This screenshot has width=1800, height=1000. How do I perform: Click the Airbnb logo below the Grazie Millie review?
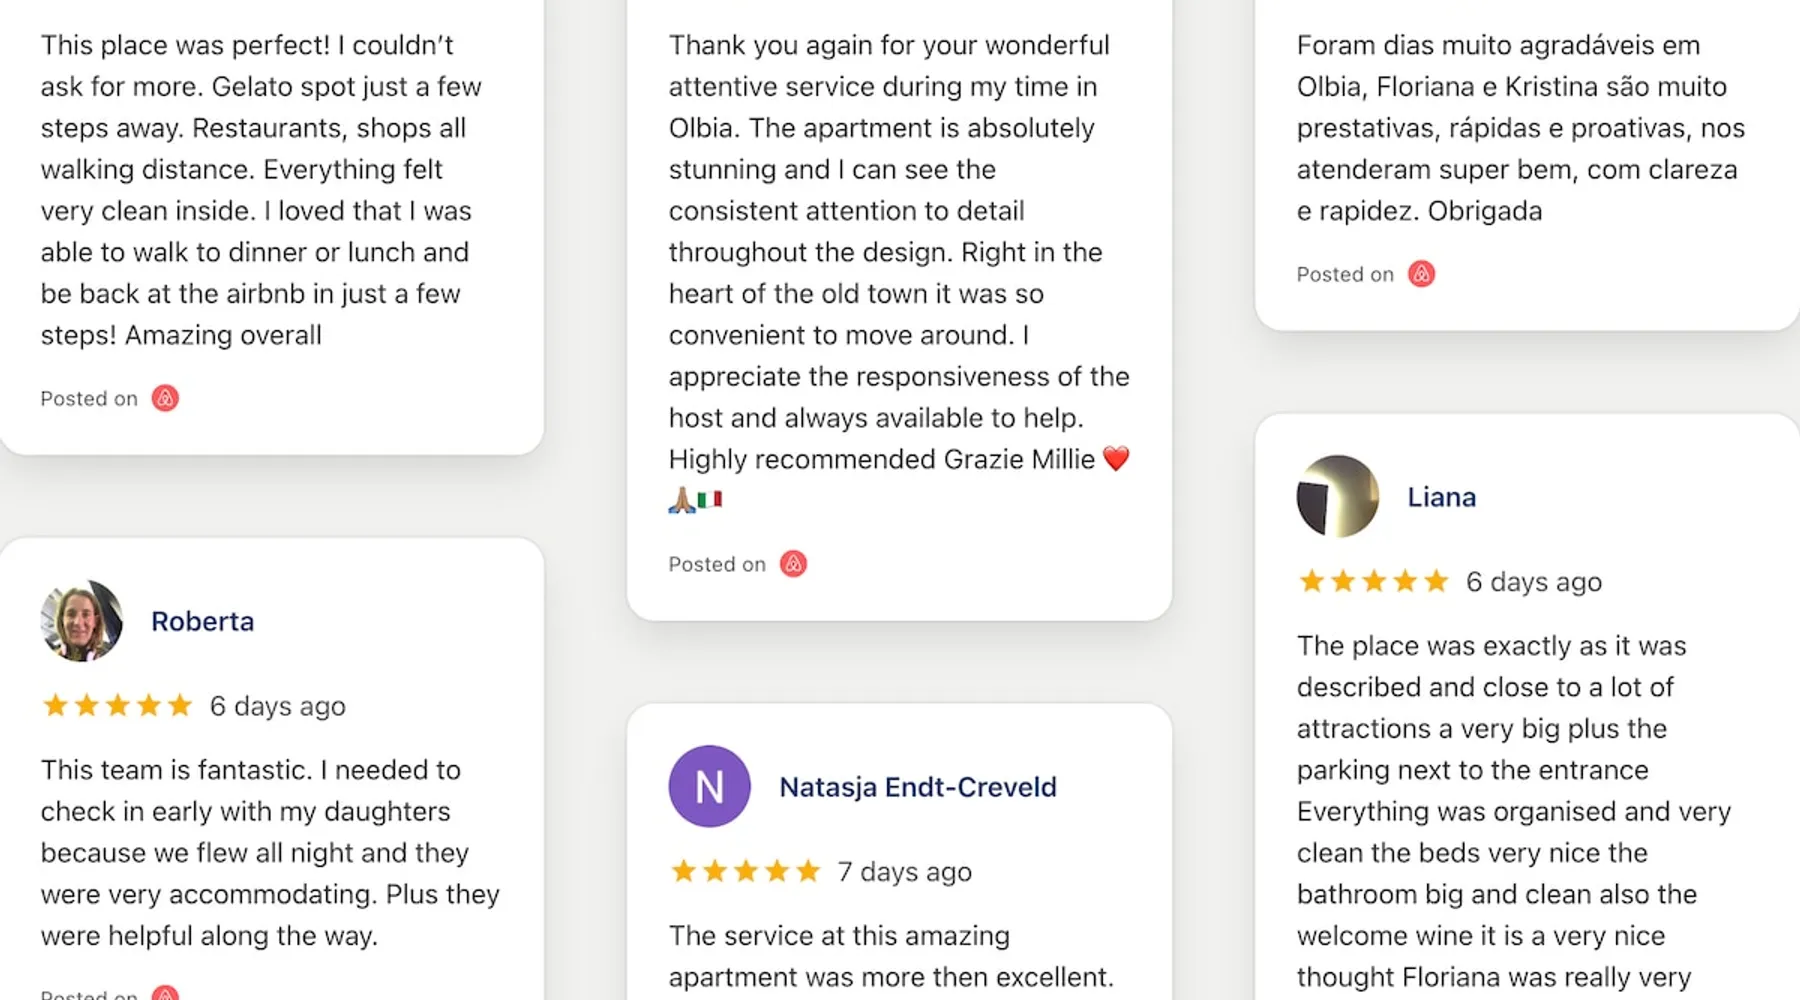click(793, 564)
